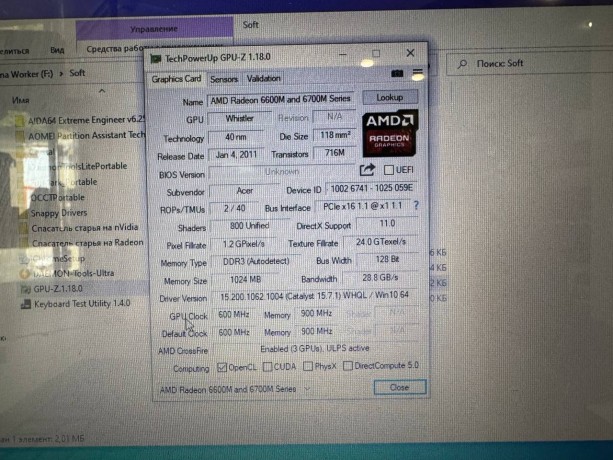This screenshot has height=460, width=613.
Task: Click the Shaders value 800 Unified
Action: coord(249,226)
